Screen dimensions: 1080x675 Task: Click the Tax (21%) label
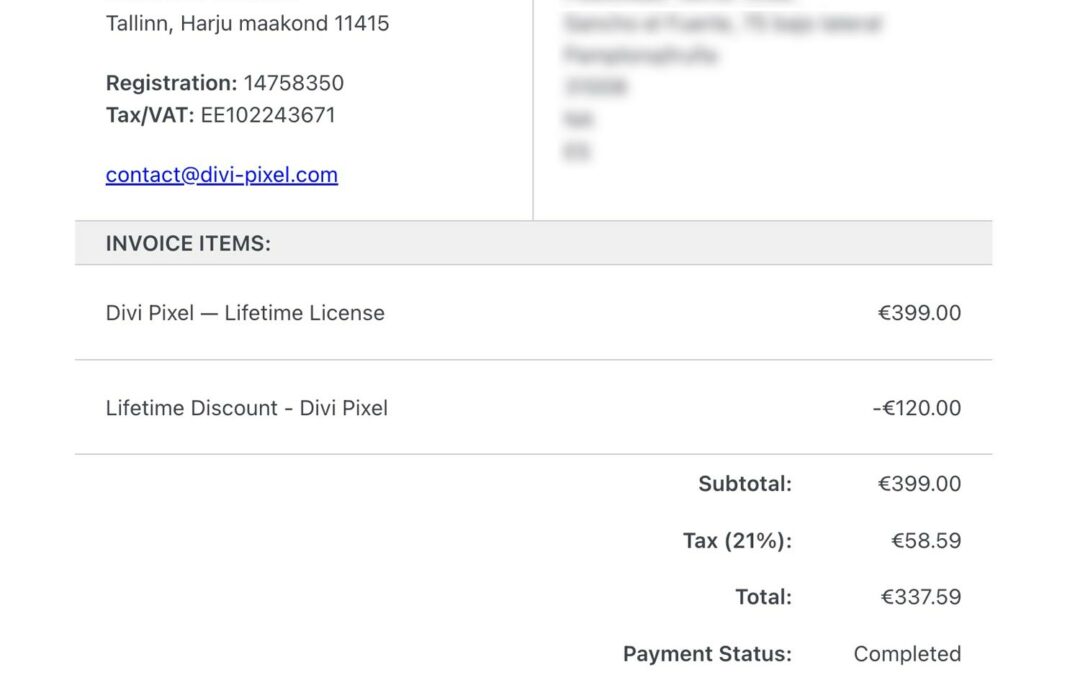pyautogui.click(x=738, y=541)
